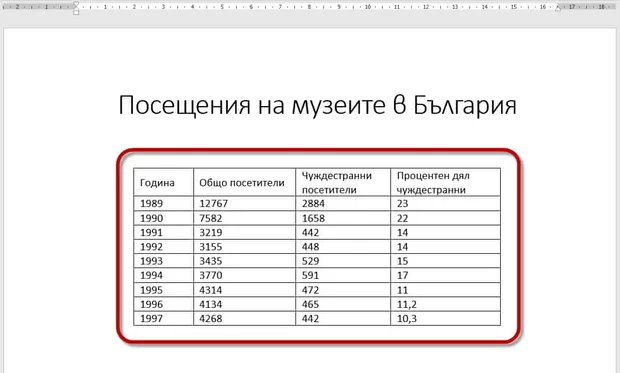Click the year cell '1994'
The width and height of the screenshot is (620, 373).
pos(164,275)
